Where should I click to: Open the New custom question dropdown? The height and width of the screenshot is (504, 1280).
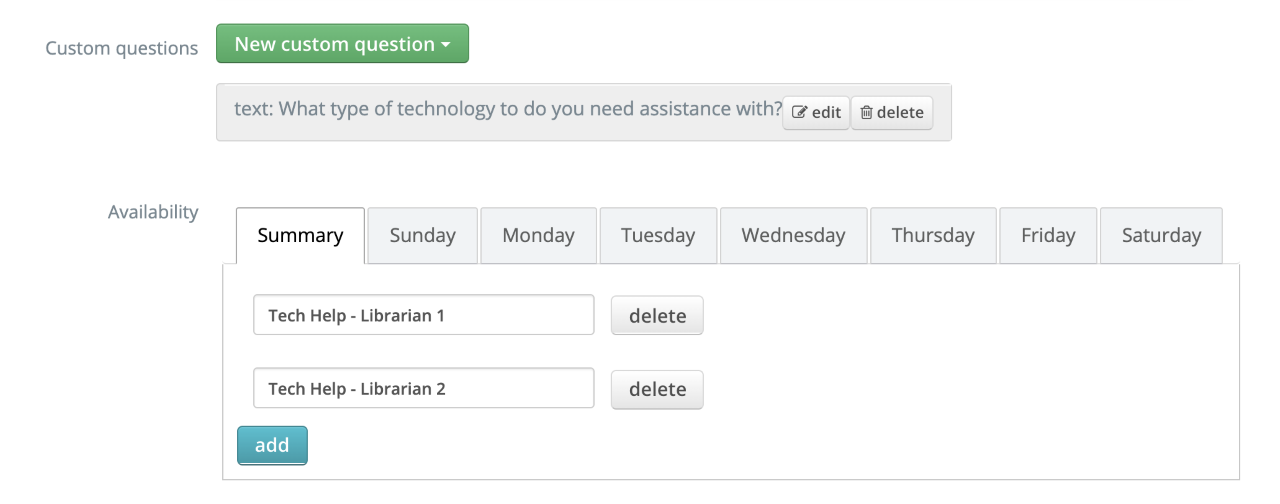click(x=342, y=44)
